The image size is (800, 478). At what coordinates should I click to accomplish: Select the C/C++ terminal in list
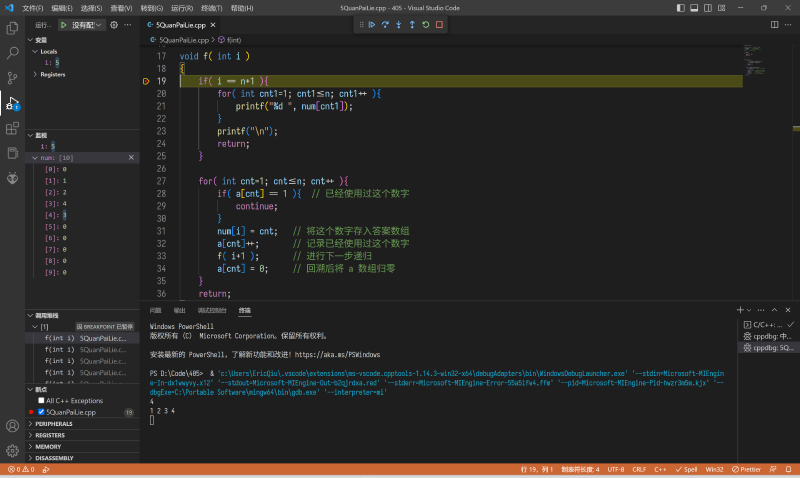click(x=768, y=324)
